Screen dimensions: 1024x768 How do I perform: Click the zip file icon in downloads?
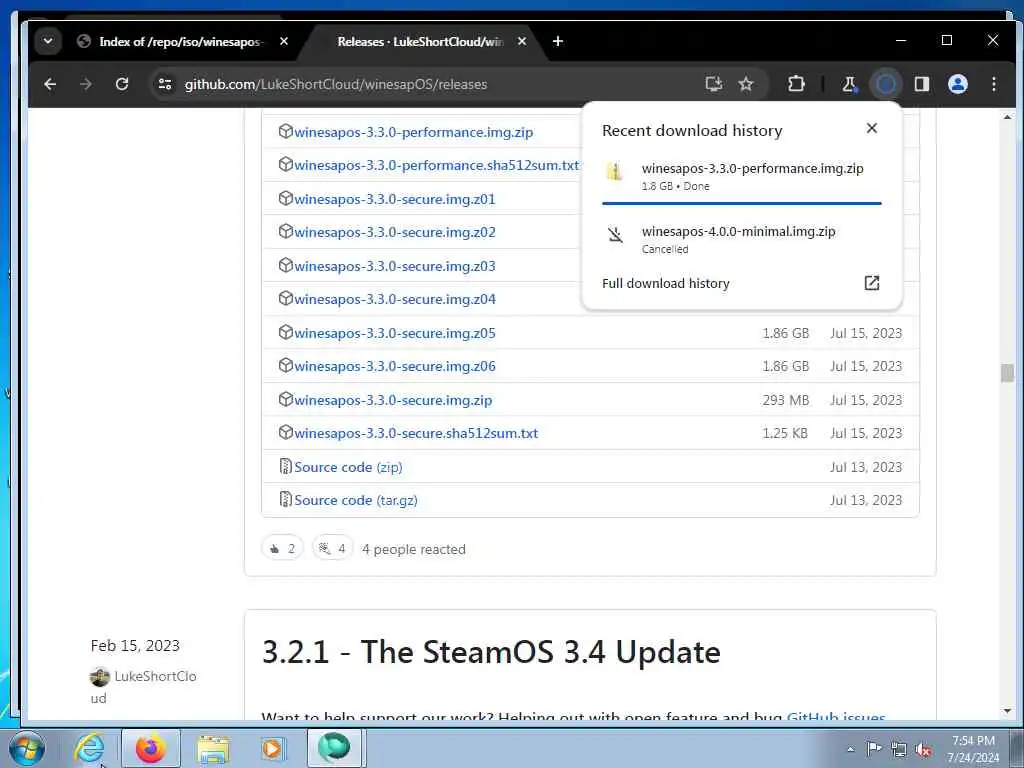[x=614, y=172]
